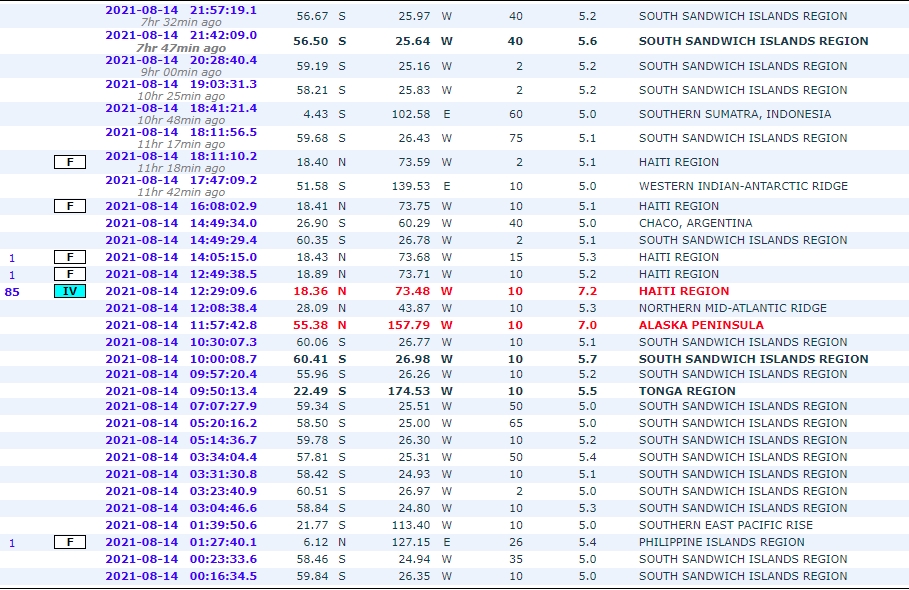The image size is (909, 590).
Task: Click the 12:08:38.4 Northern Mid-Atlantic Ridge event
Action: point(180,308)
